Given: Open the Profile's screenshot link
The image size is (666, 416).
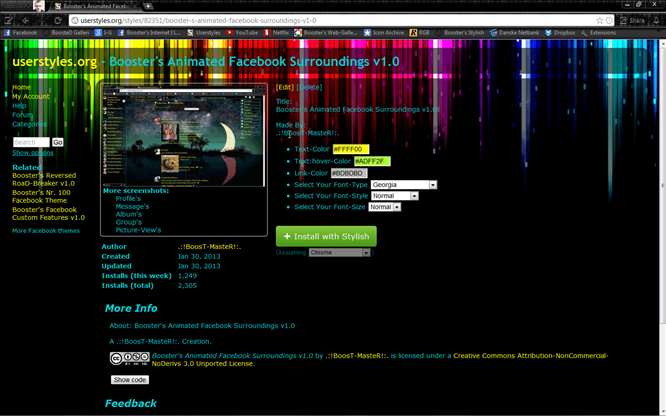Looking at the screenshot, I should pos(128,198).
